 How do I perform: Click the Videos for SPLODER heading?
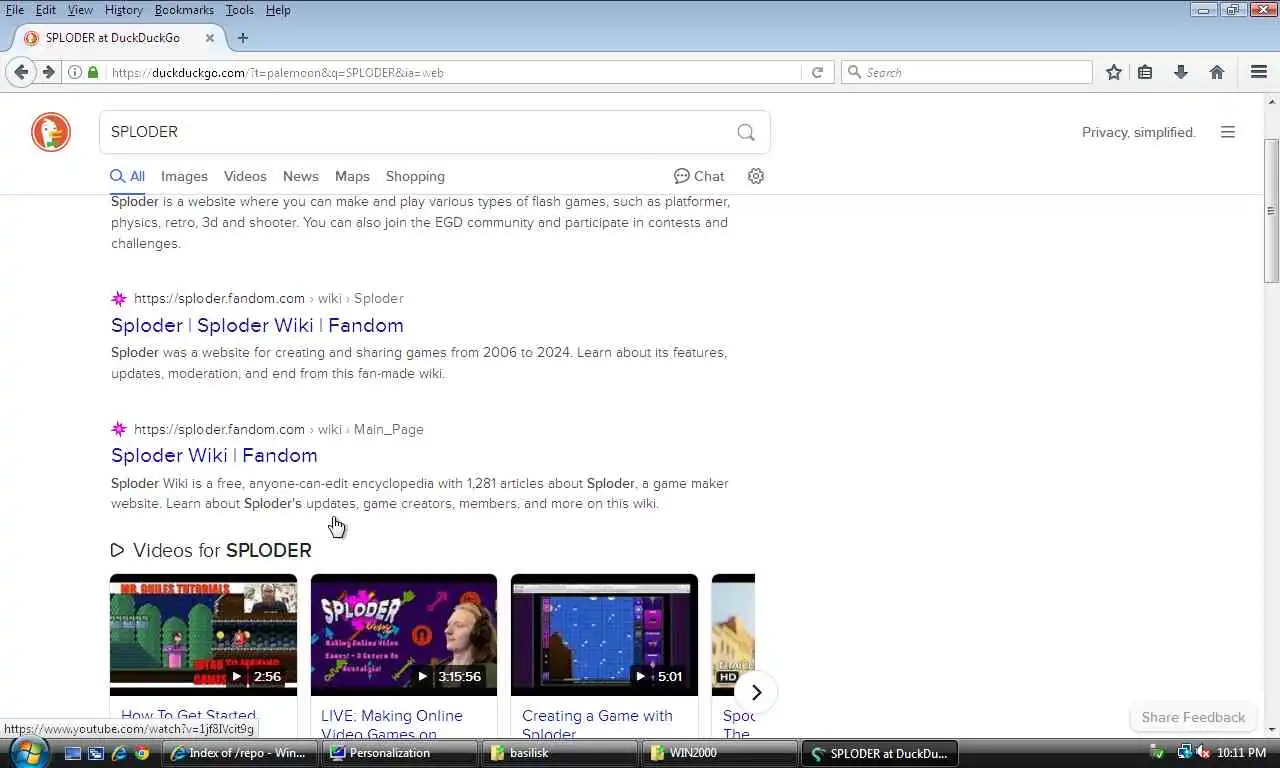pos(211,550)
